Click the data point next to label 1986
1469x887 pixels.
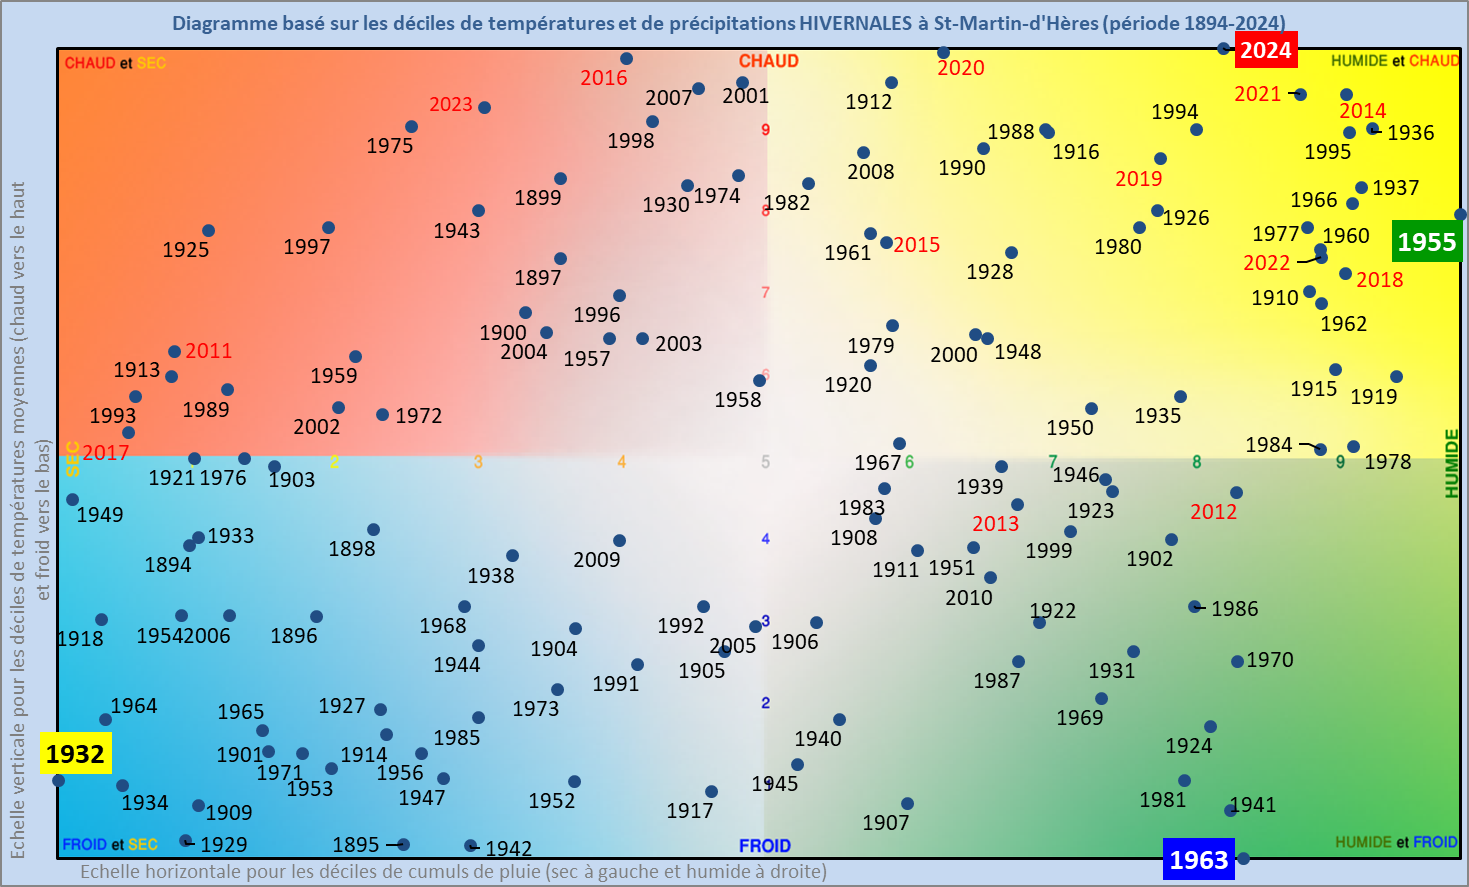click(x=1194, y=606)
